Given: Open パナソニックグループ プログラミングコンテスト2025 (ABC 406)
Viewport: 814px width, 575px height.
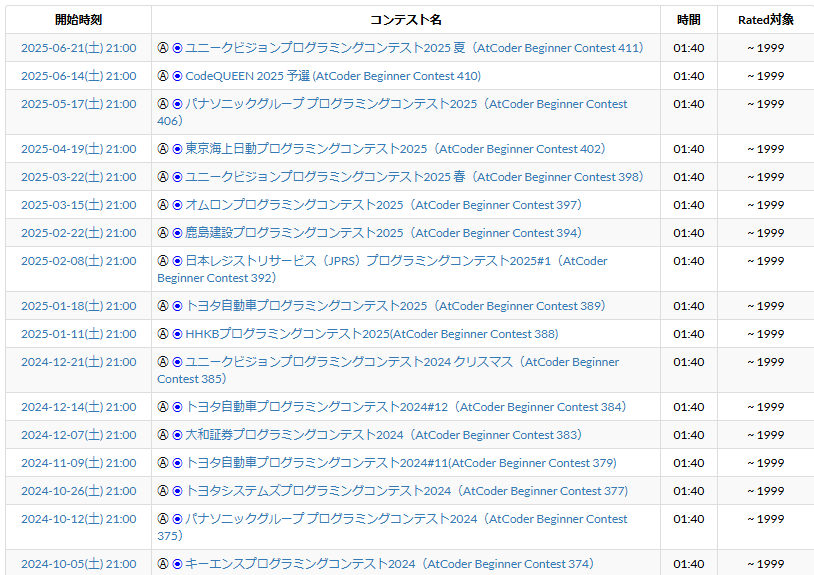Looking at the screenshot, I should pyautogui.click(x=392, y=112).
